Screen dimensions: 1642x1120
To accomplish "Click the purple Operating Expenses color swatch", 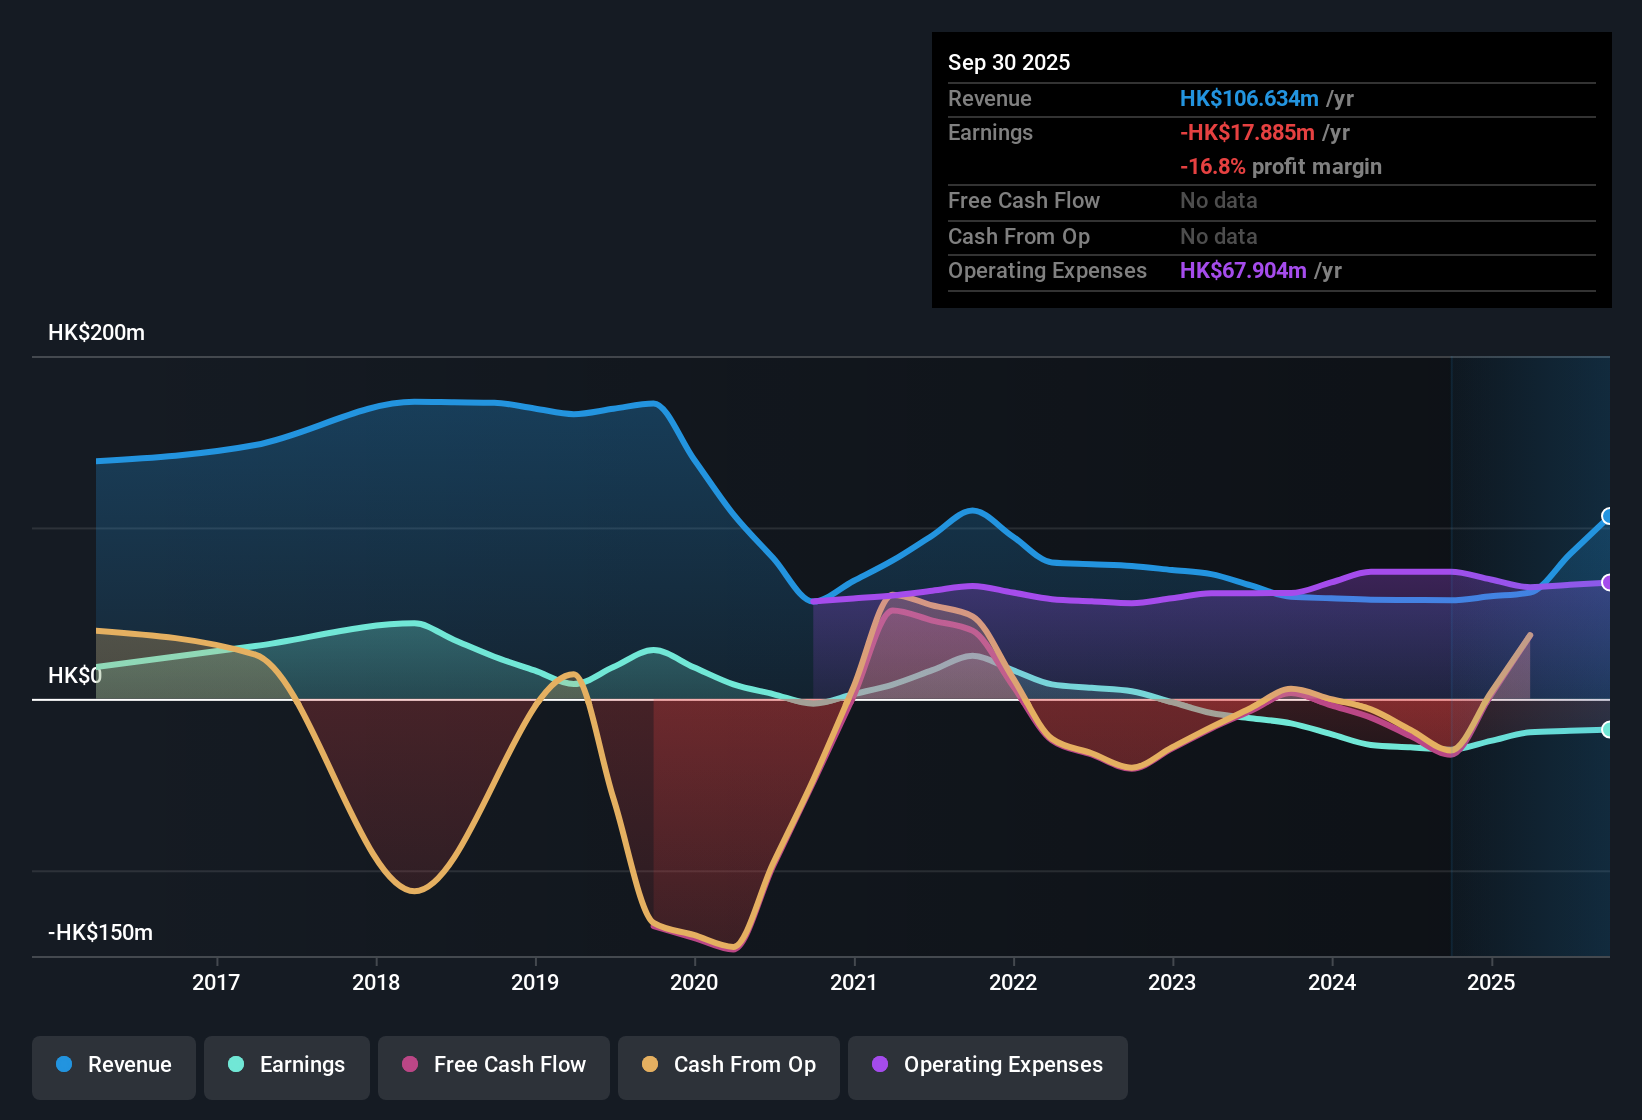I will 879,1066.
